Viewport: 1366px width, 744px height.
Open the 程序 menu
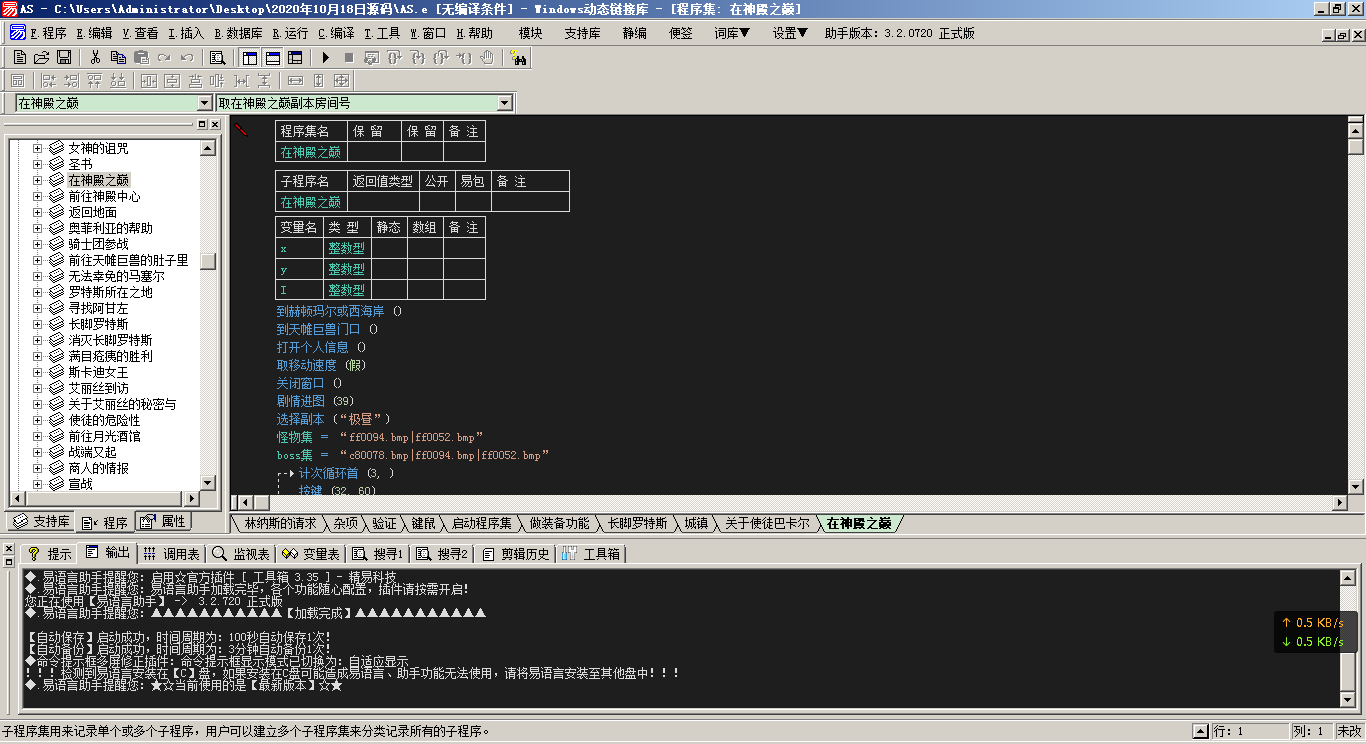click(49, 33)
